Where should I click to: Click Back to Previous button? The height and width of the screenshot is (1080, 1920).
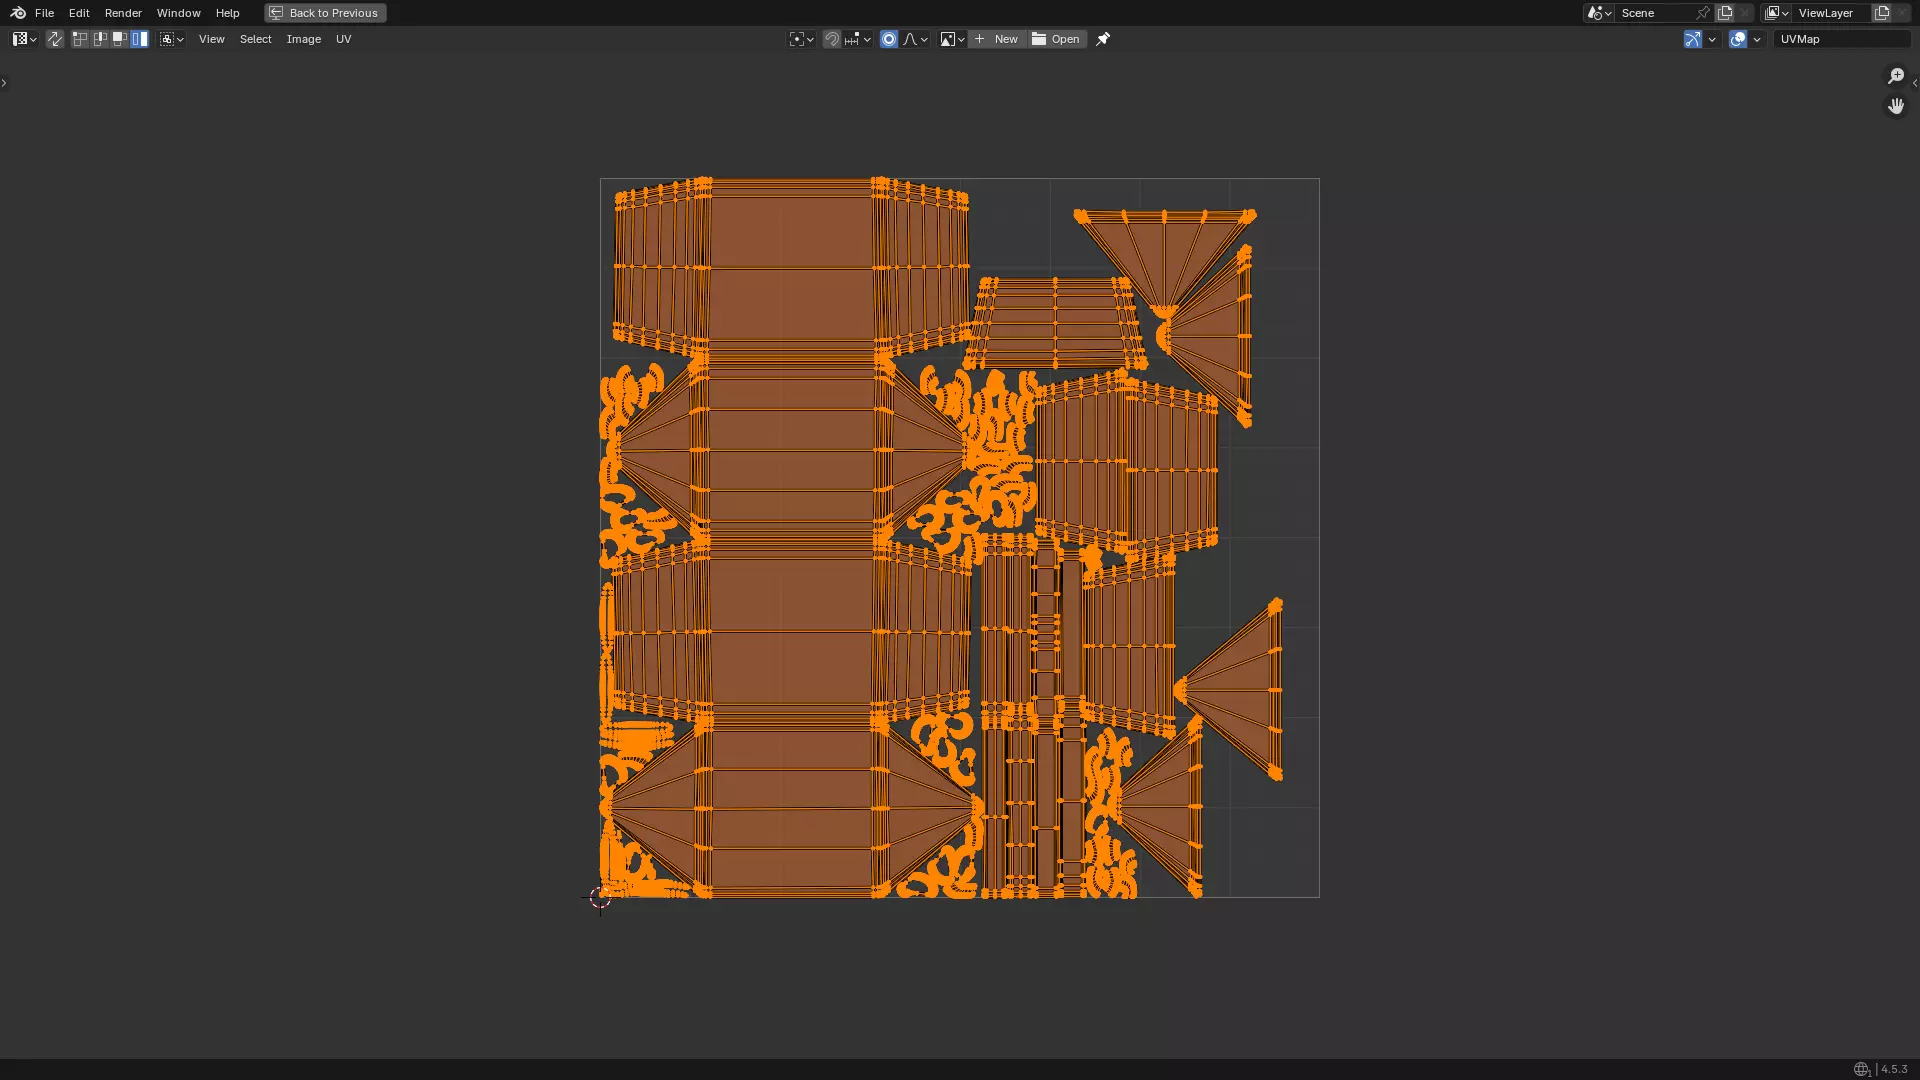325,13
